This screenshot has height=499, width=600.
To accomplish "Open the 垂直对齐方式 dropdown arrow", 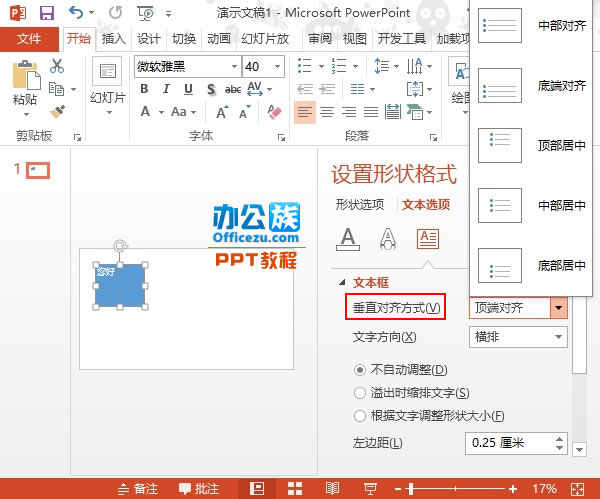I will click(558, 307).
